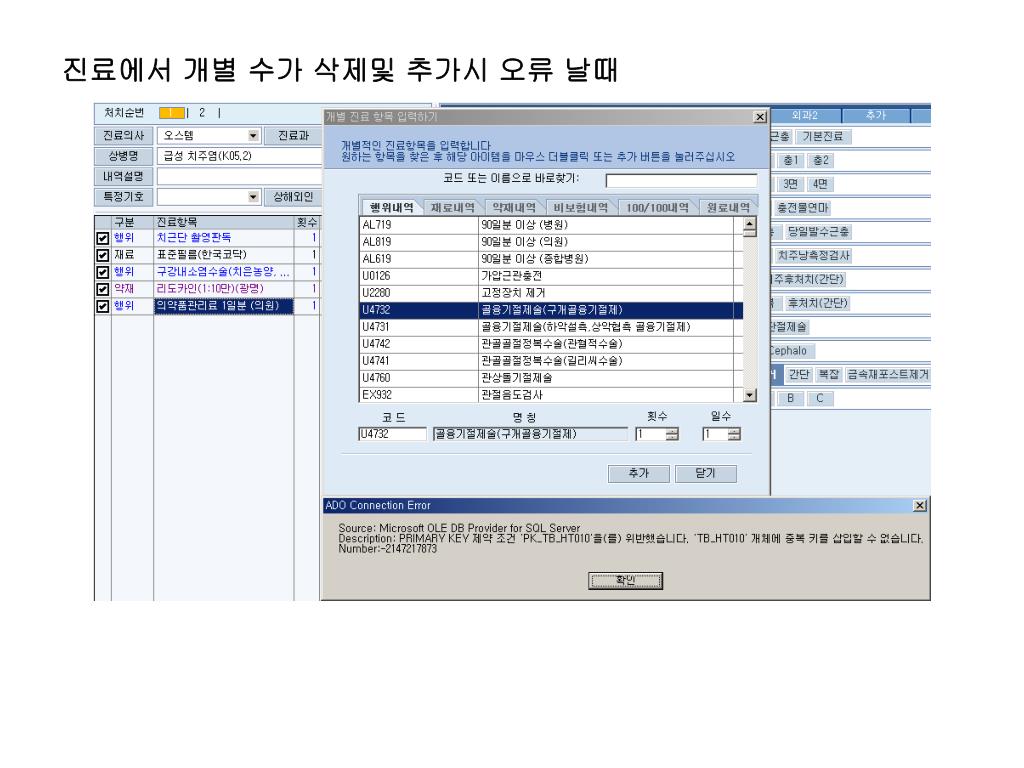Click the 닫기 button in dialog

705,473
